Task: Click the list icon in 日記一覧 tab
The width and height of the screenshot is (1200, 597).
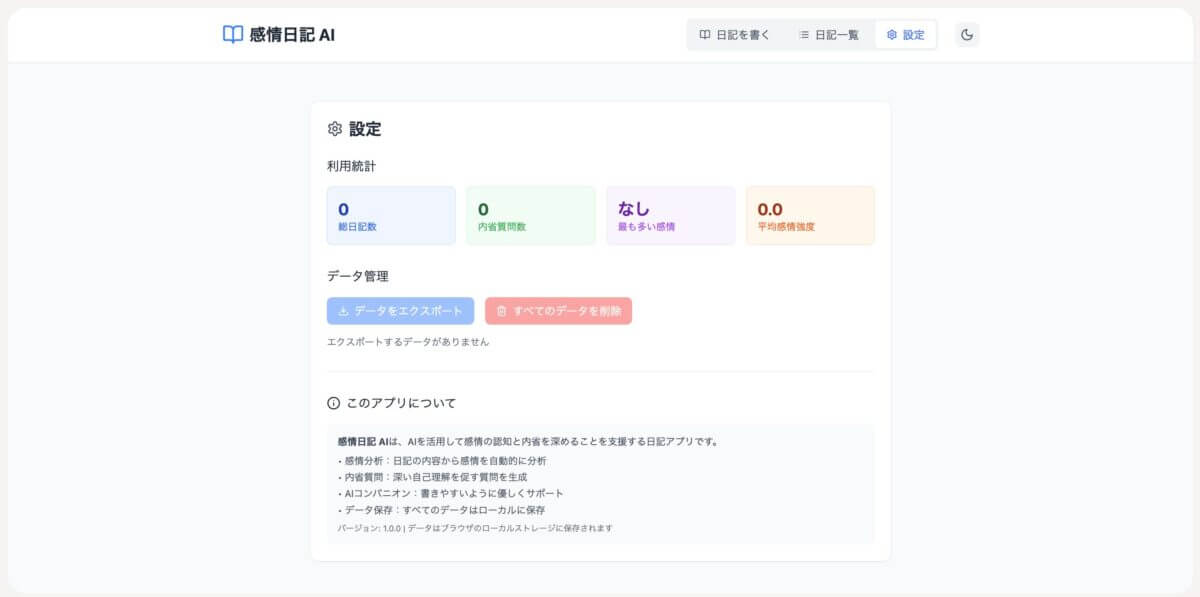Action: click(x=803, y=35)
